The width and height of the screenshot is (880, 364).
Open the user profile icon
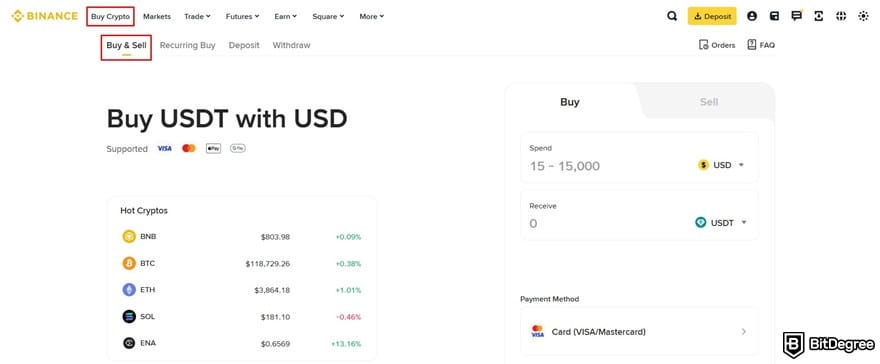click(x=752, y=16)
